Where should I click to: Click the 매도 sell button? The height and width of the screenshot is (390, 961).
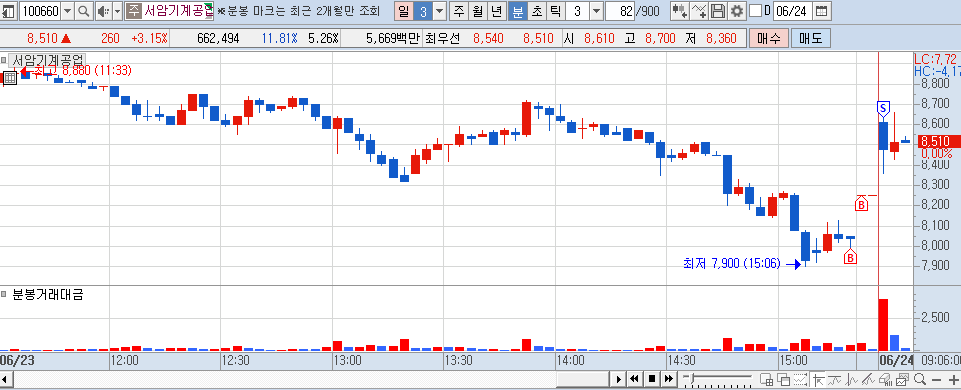pyautogui.click(x=810, y=39)
